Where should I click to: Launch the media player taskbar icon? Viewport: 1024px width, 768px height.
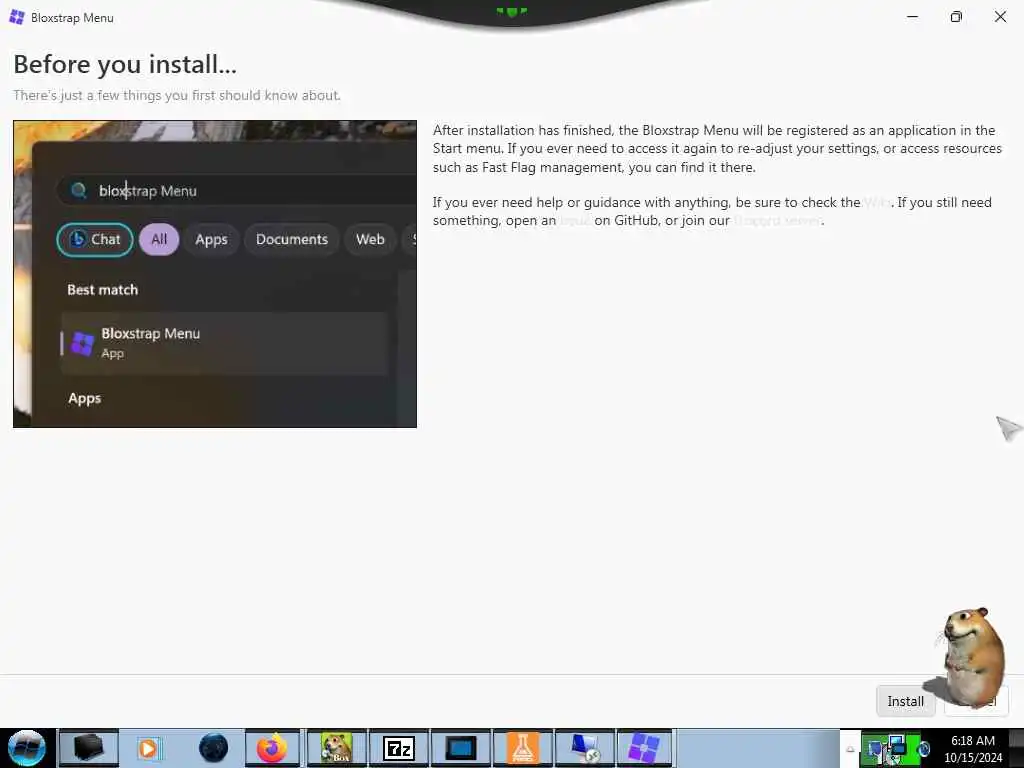pyautogui.click(x=148, y=748)
